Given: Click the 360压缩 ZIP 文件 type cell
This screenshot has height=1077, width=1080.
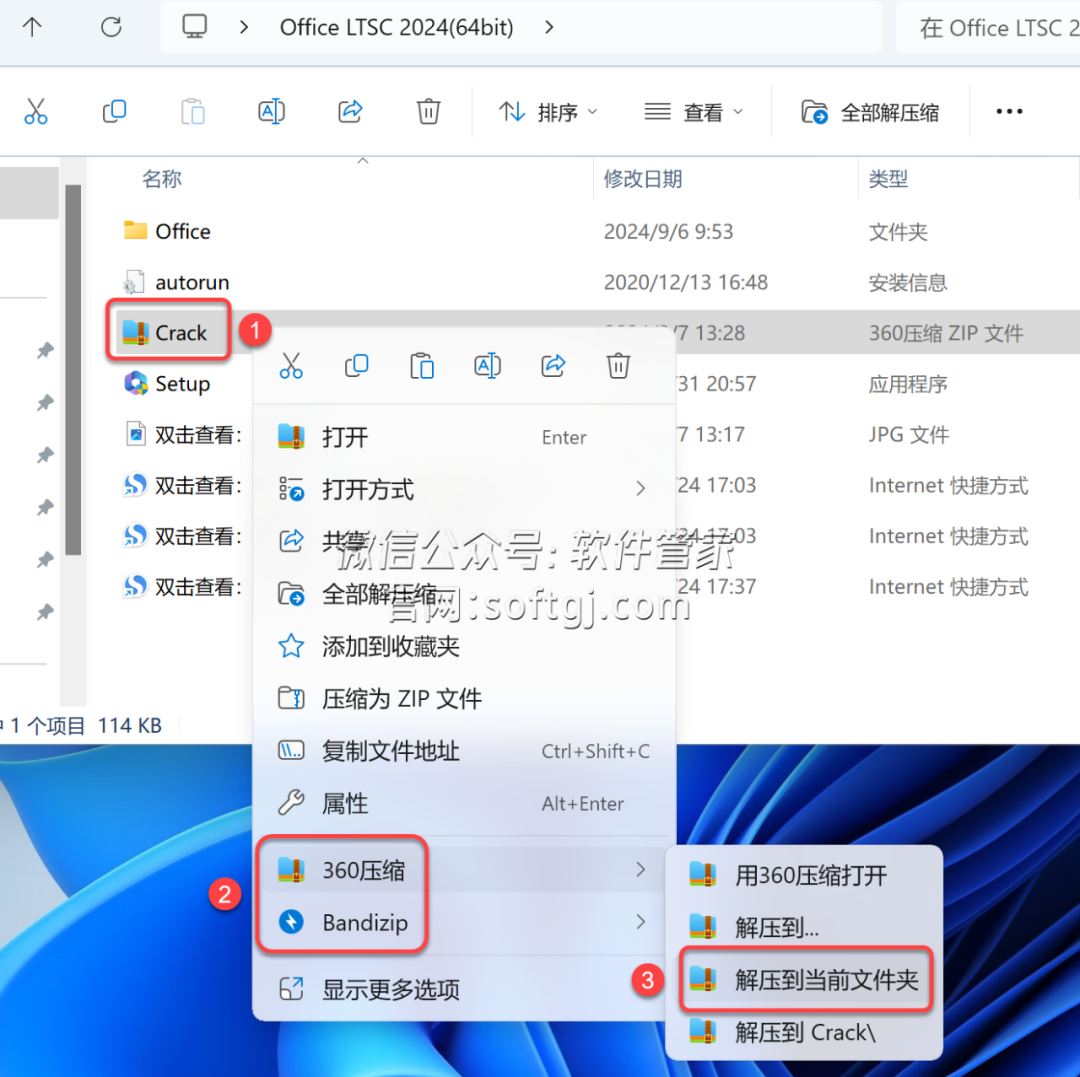Looking at the screenshot, I should pos(946,333).
